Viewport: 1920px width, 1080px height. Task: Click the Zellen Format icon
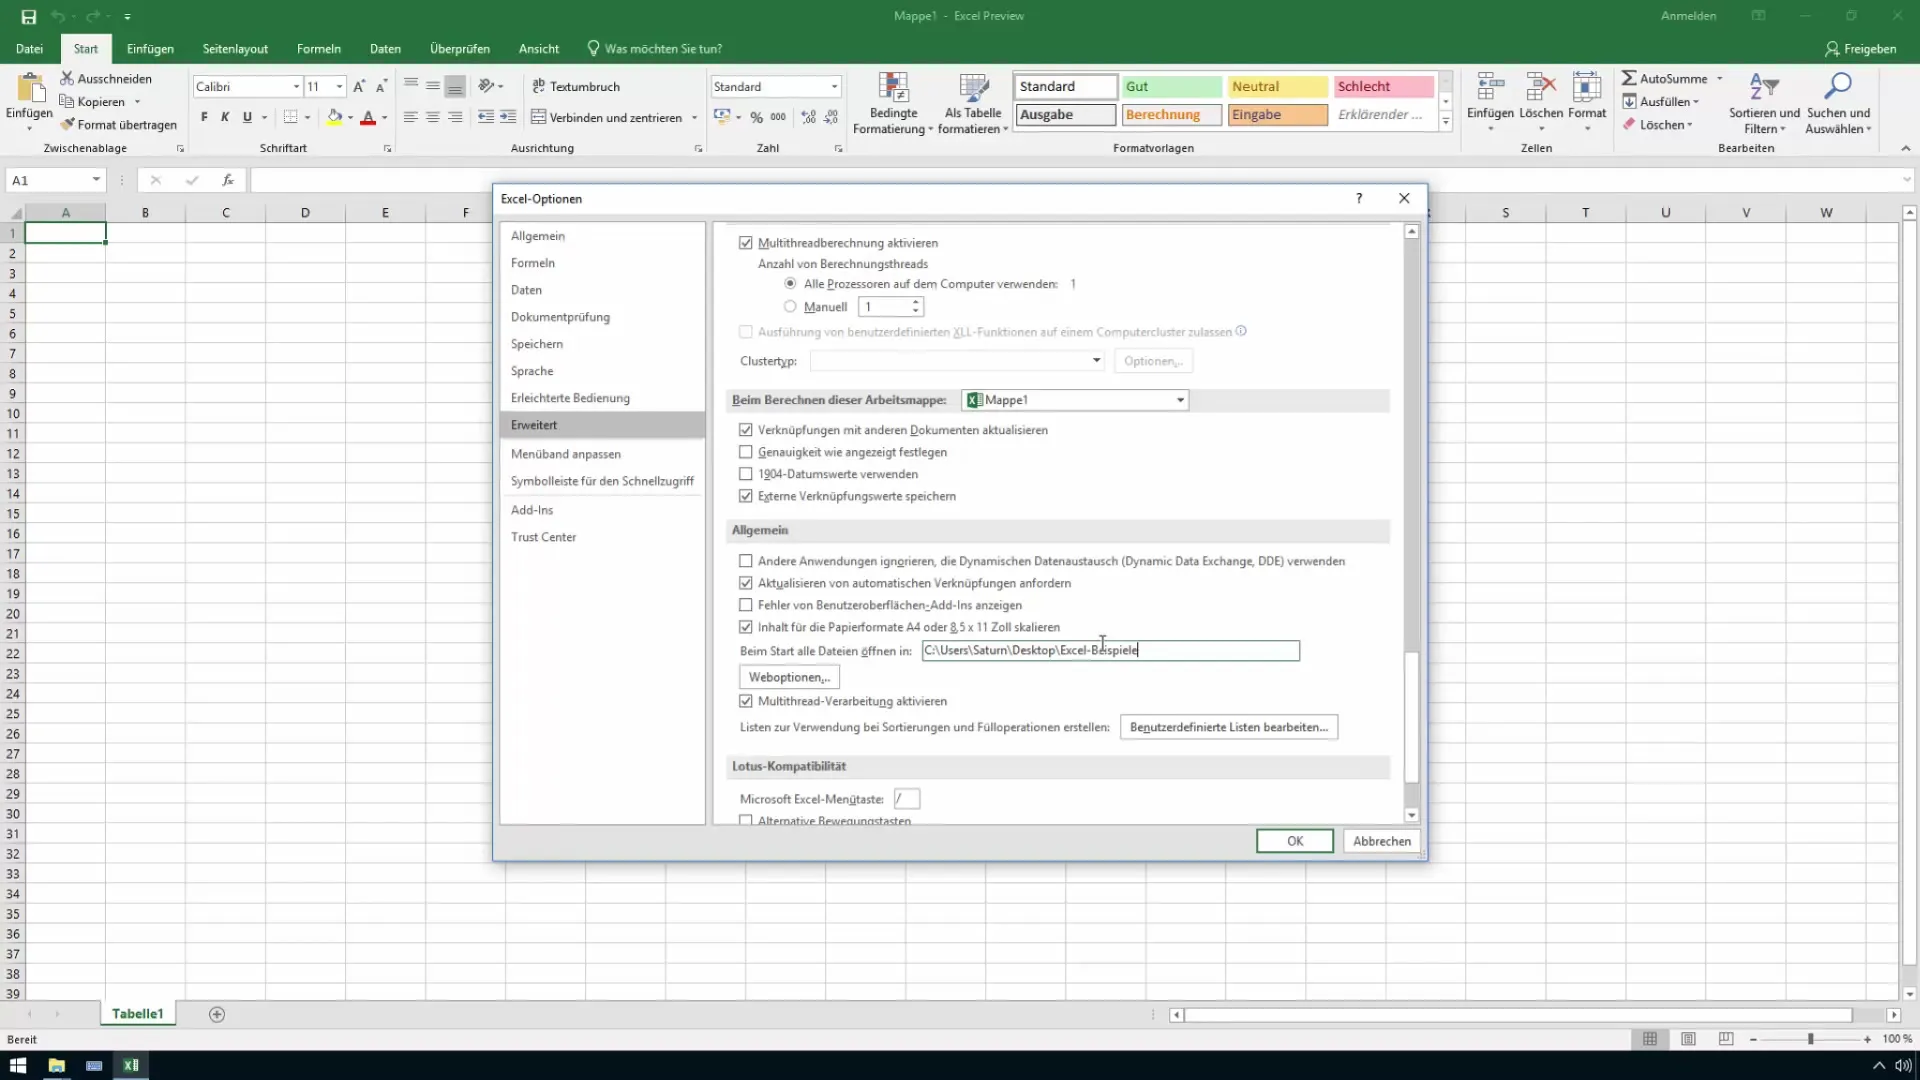(1587, 87)
